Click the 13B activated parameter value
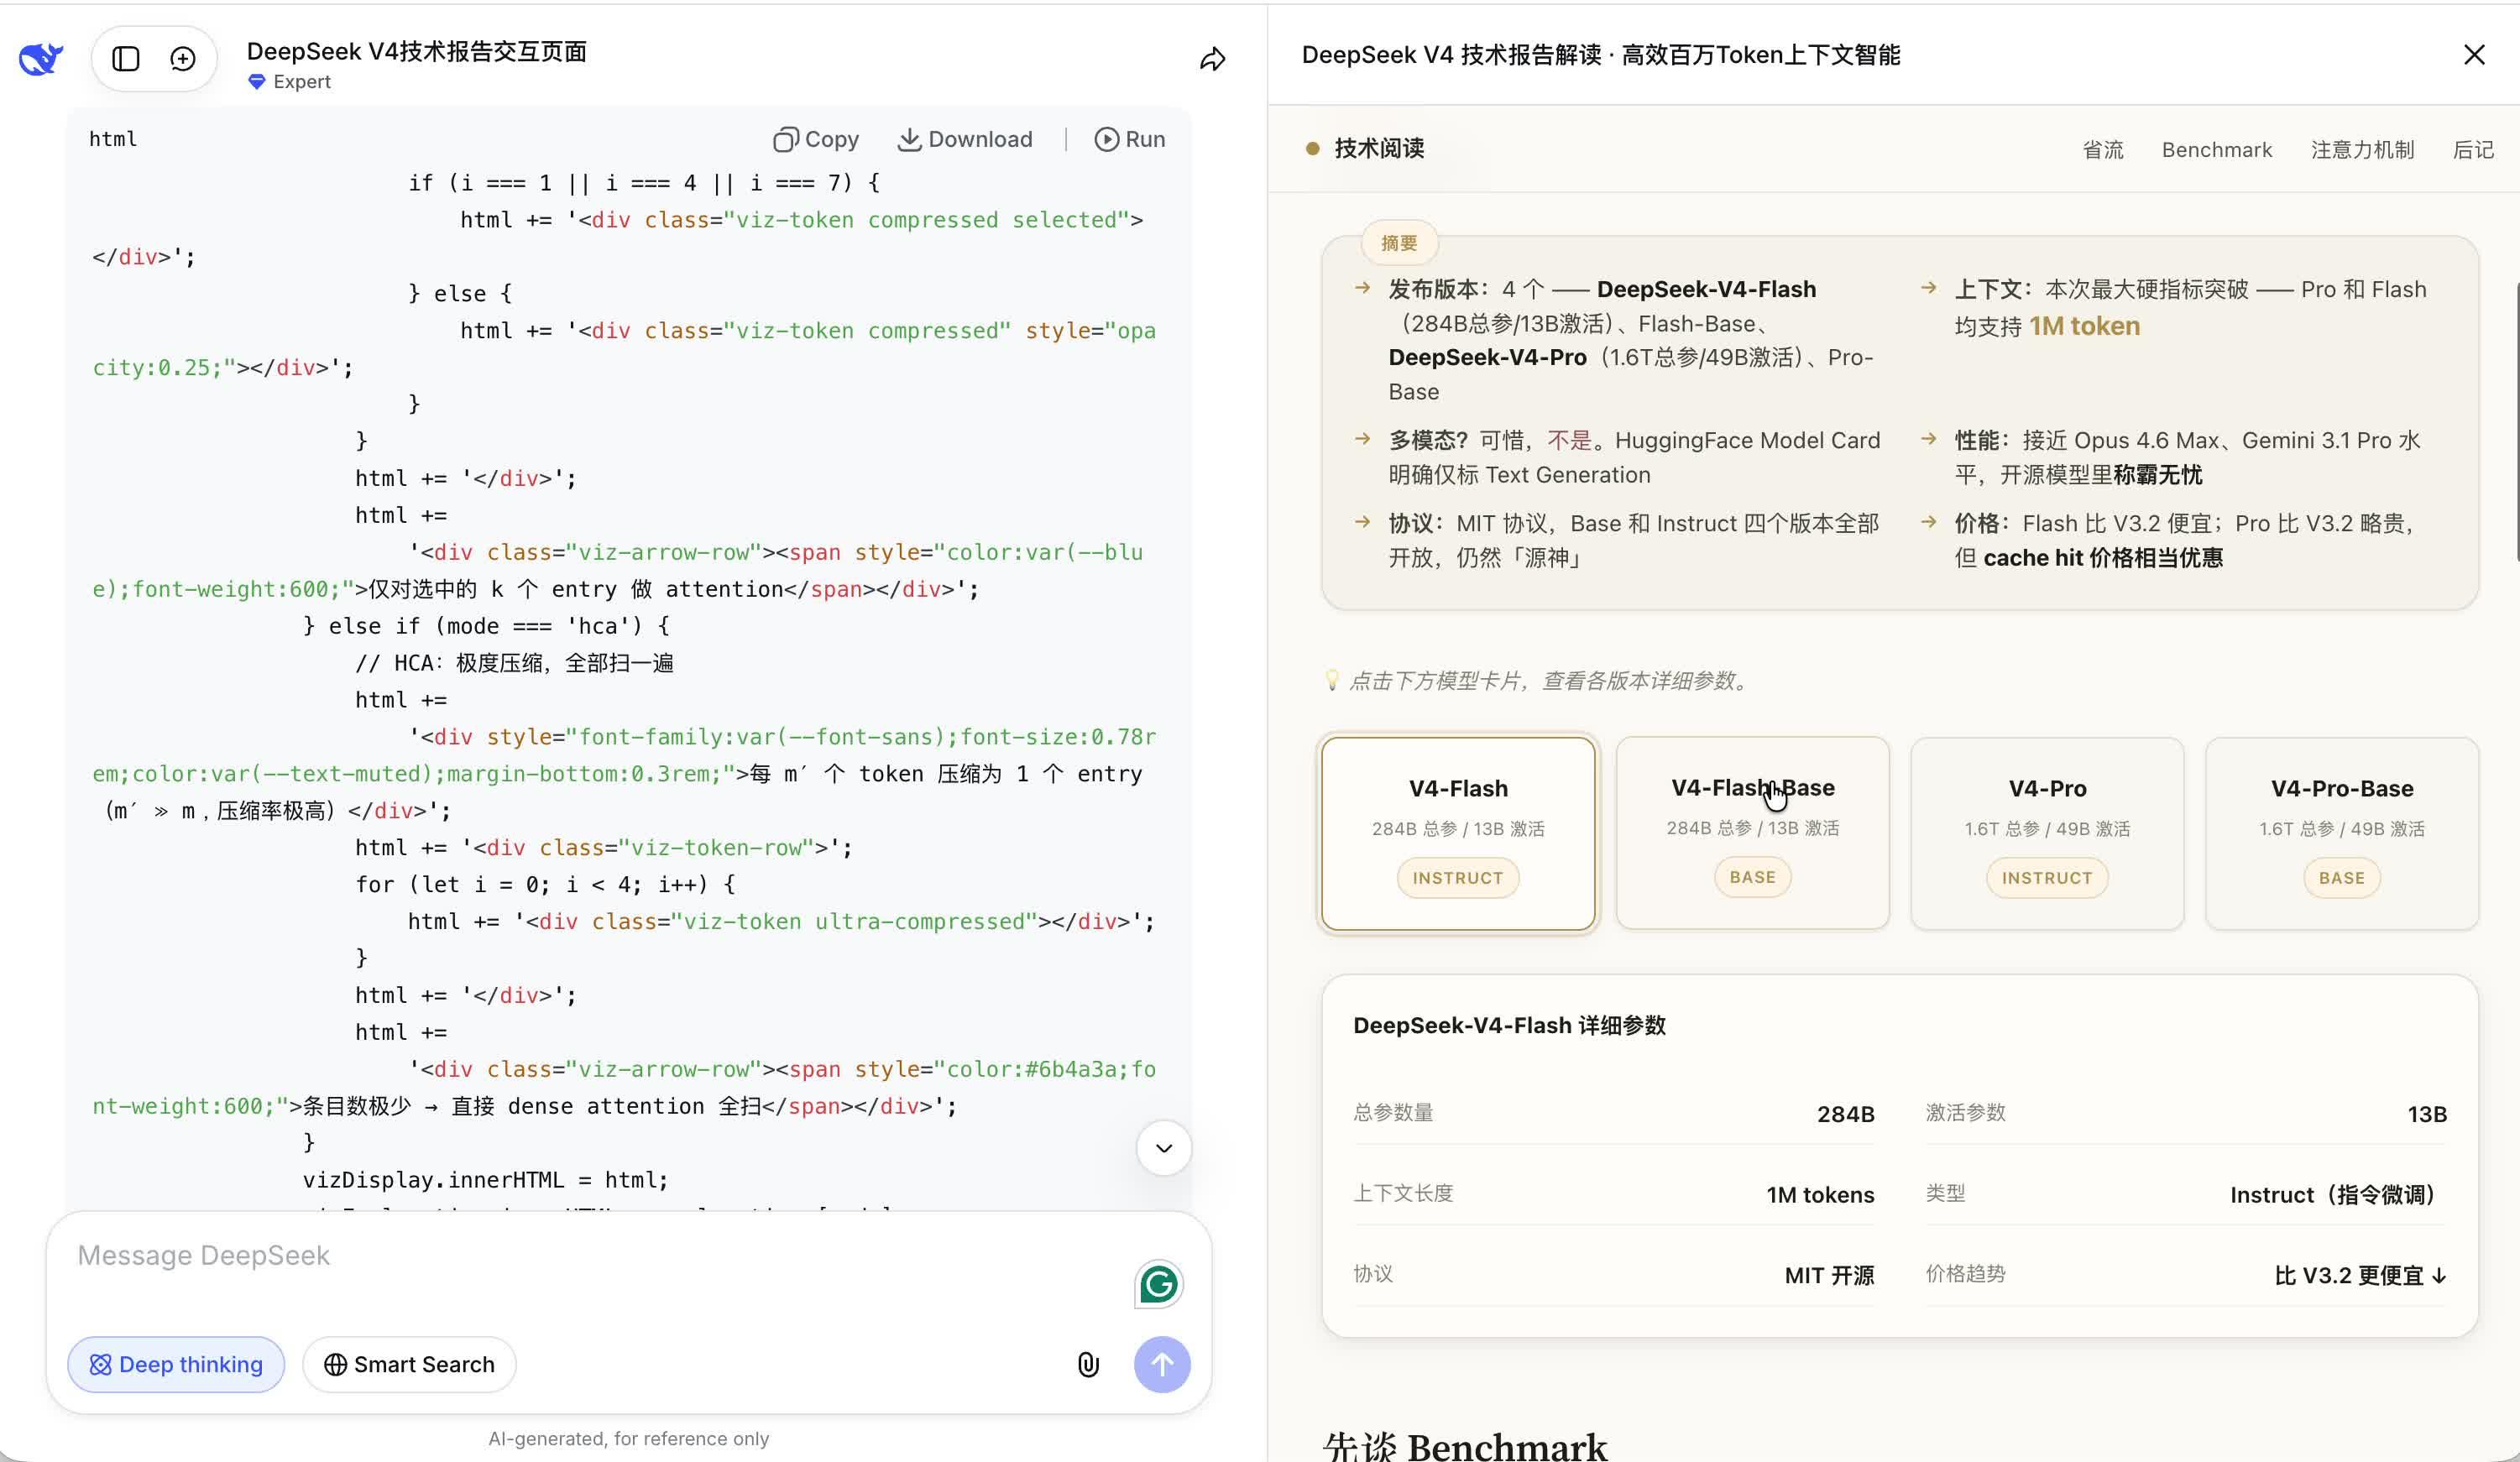This screenshot has height=1462, width=2520. [2427, 1114]
